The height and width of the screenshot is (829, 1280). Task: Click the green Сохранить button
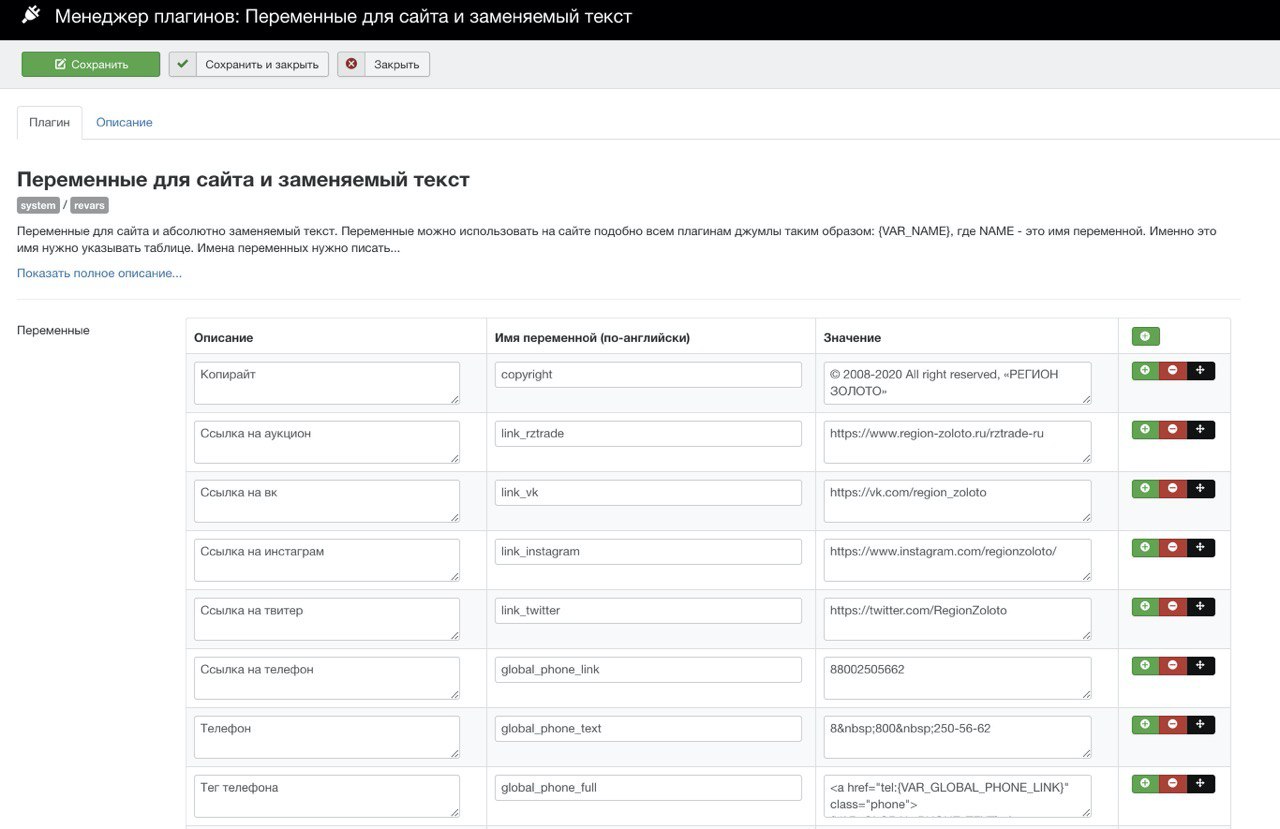click(x=91, y=64)
